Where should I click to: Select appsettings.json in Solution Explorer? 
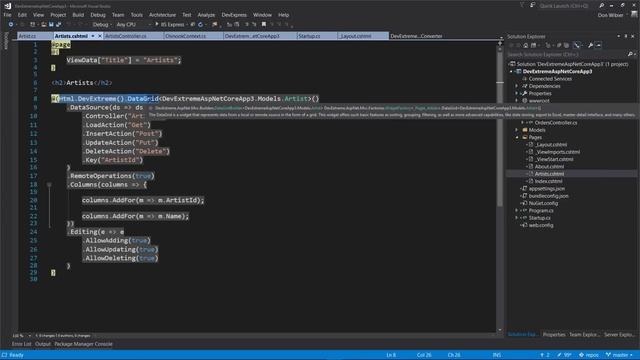547,189
